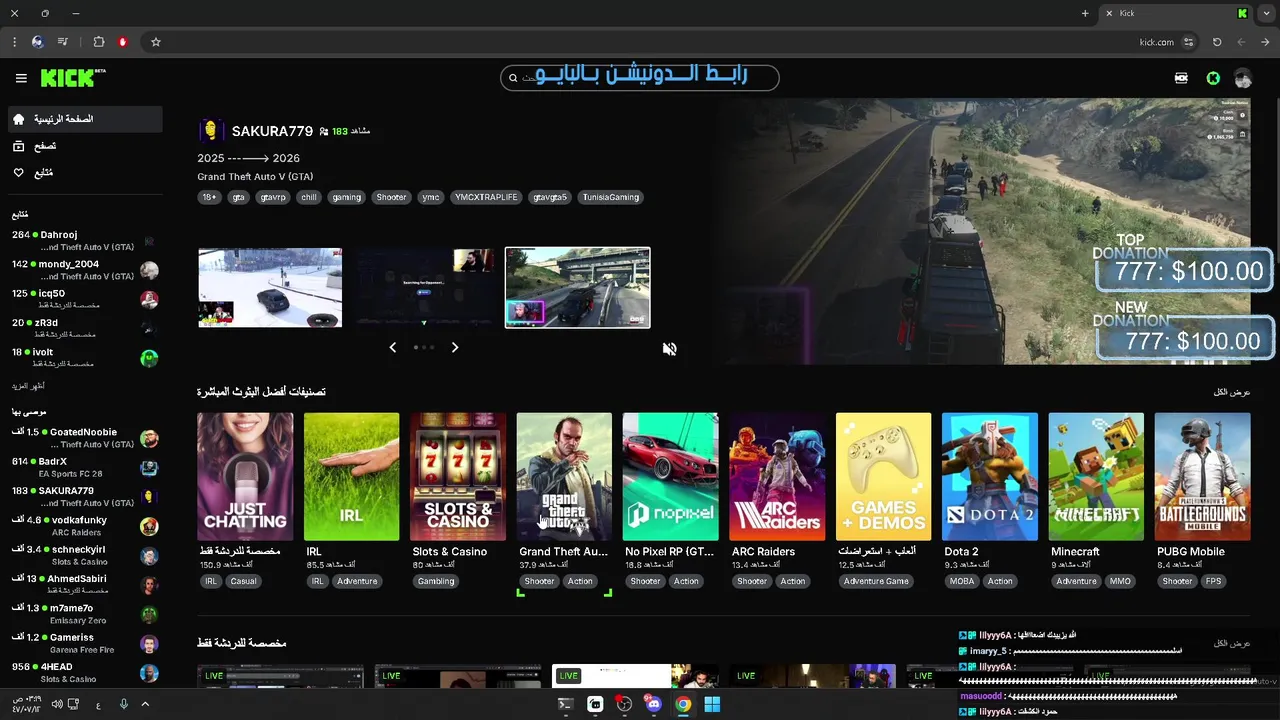Unmute the featured stream speaker icon
Viewport: 1280px width, 720px height.
(x=670, y=349)
